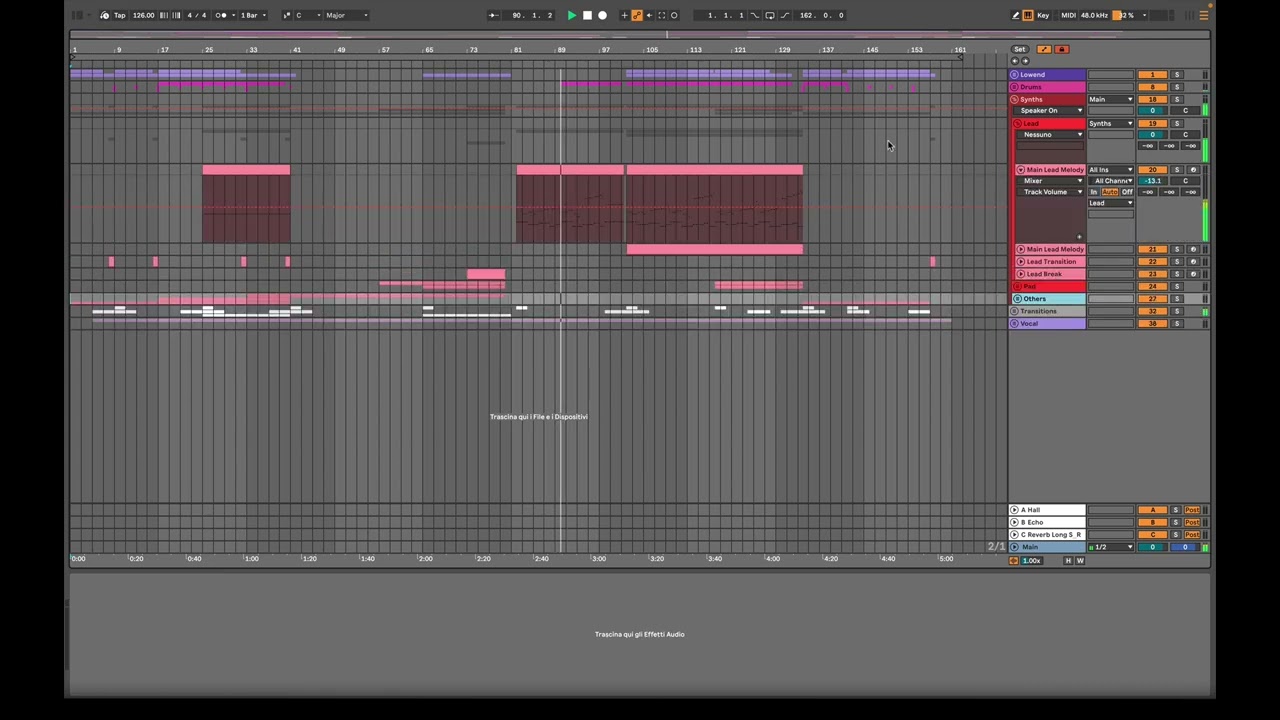Open the Major scale name dropdown
This screenshot has height=720, width=1280.
point(347,15)
